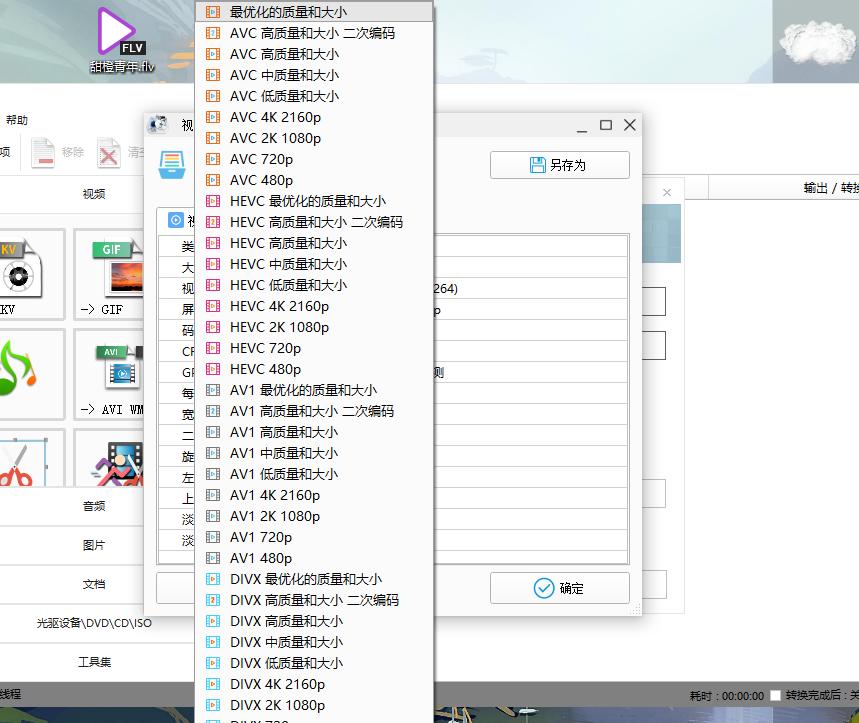Screen dimensions: 859x723
Task: Click the red X clear-list icon
Action: point(108,152)
